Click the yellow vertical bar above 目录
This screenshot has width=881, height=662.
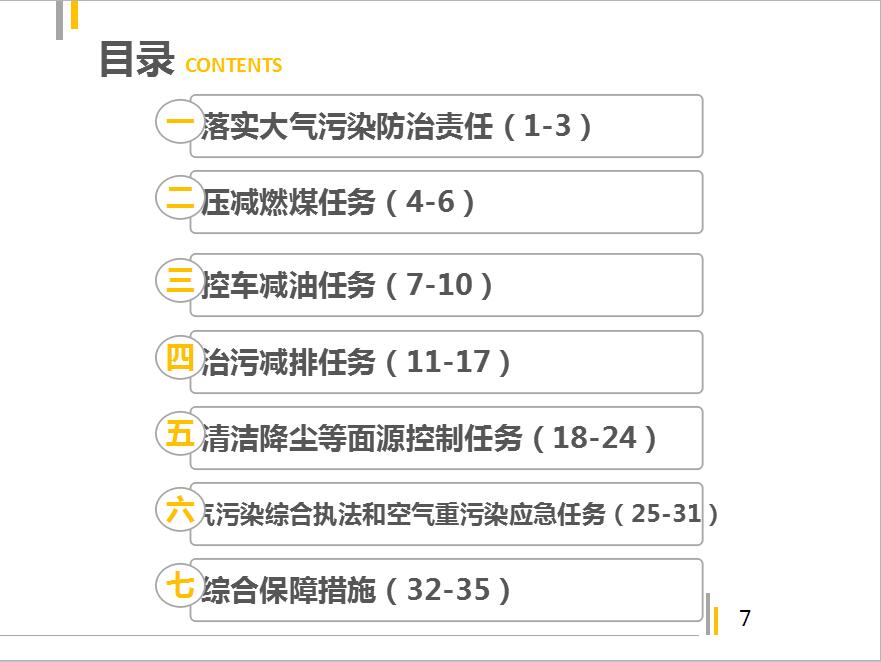74,15
